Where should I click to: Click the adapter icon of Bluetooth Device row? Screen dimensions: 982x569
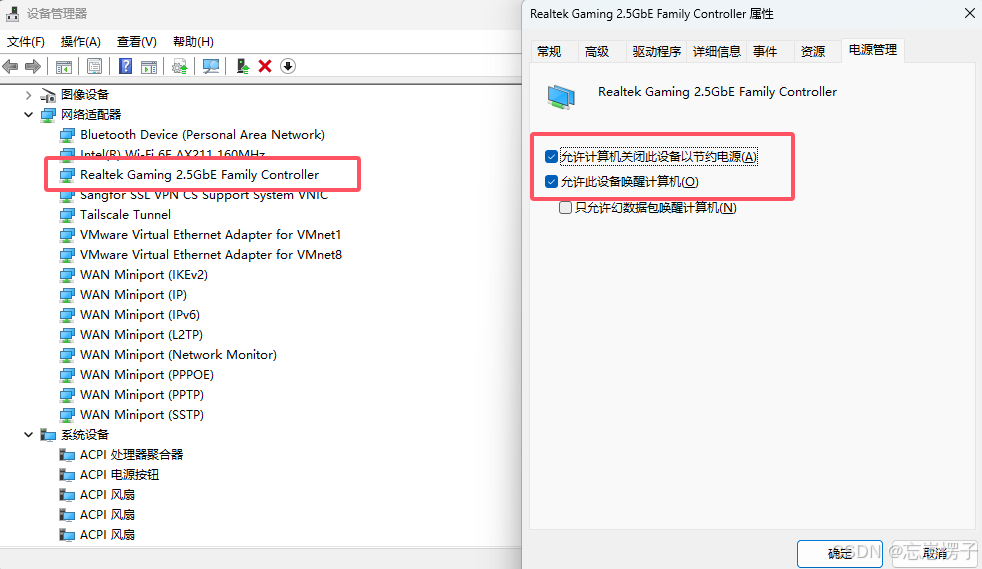click(x=67, y=135)
